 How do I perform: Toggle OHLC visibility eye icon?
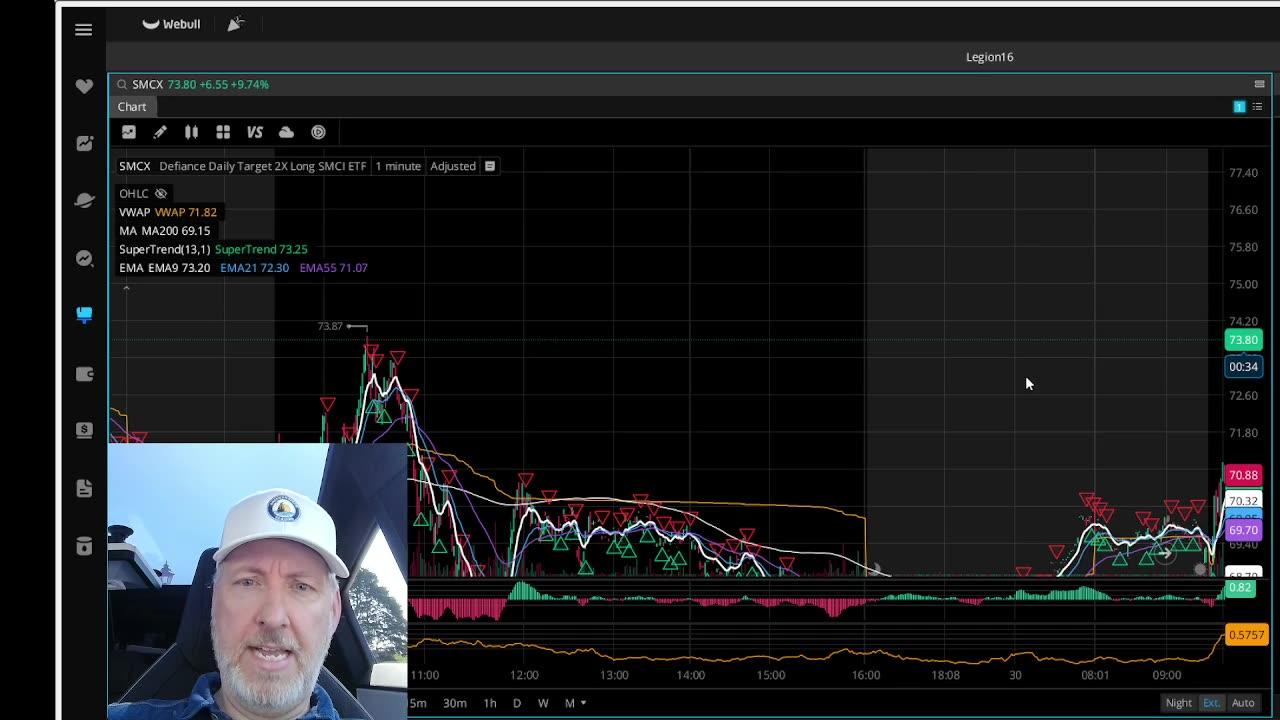point(161,194)
